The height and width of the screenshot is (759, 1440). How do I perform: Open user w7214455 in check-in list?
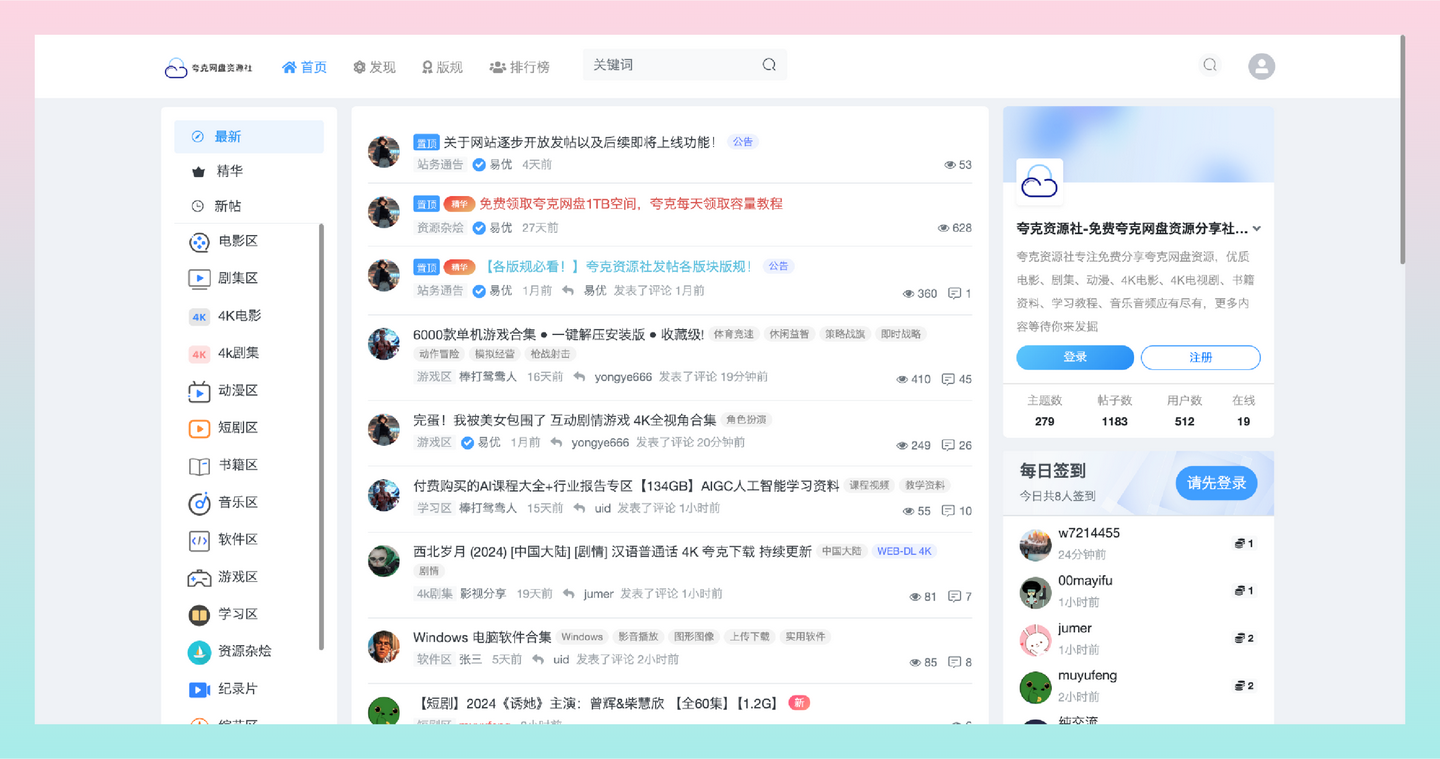click(x=1089, y=534)
